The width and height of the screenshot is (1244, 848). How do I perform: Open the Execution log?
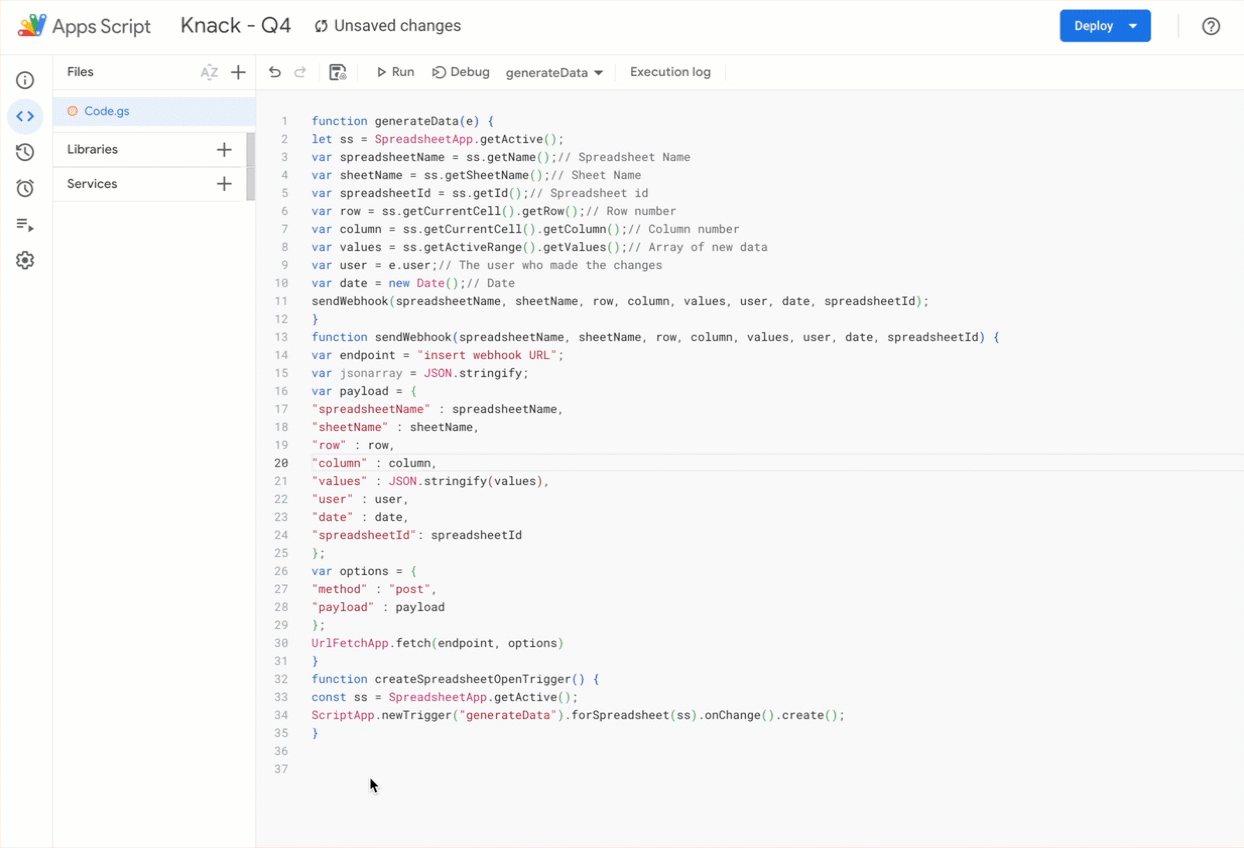[669, 71]
